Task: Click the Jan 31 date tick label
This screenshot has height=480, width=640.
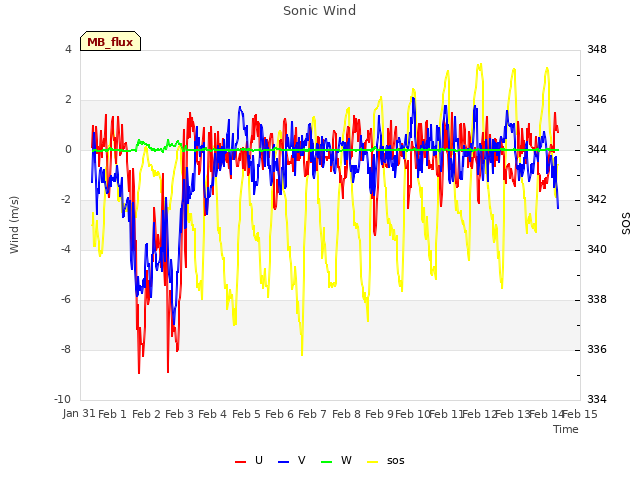Action: click(x=79, y=413)
